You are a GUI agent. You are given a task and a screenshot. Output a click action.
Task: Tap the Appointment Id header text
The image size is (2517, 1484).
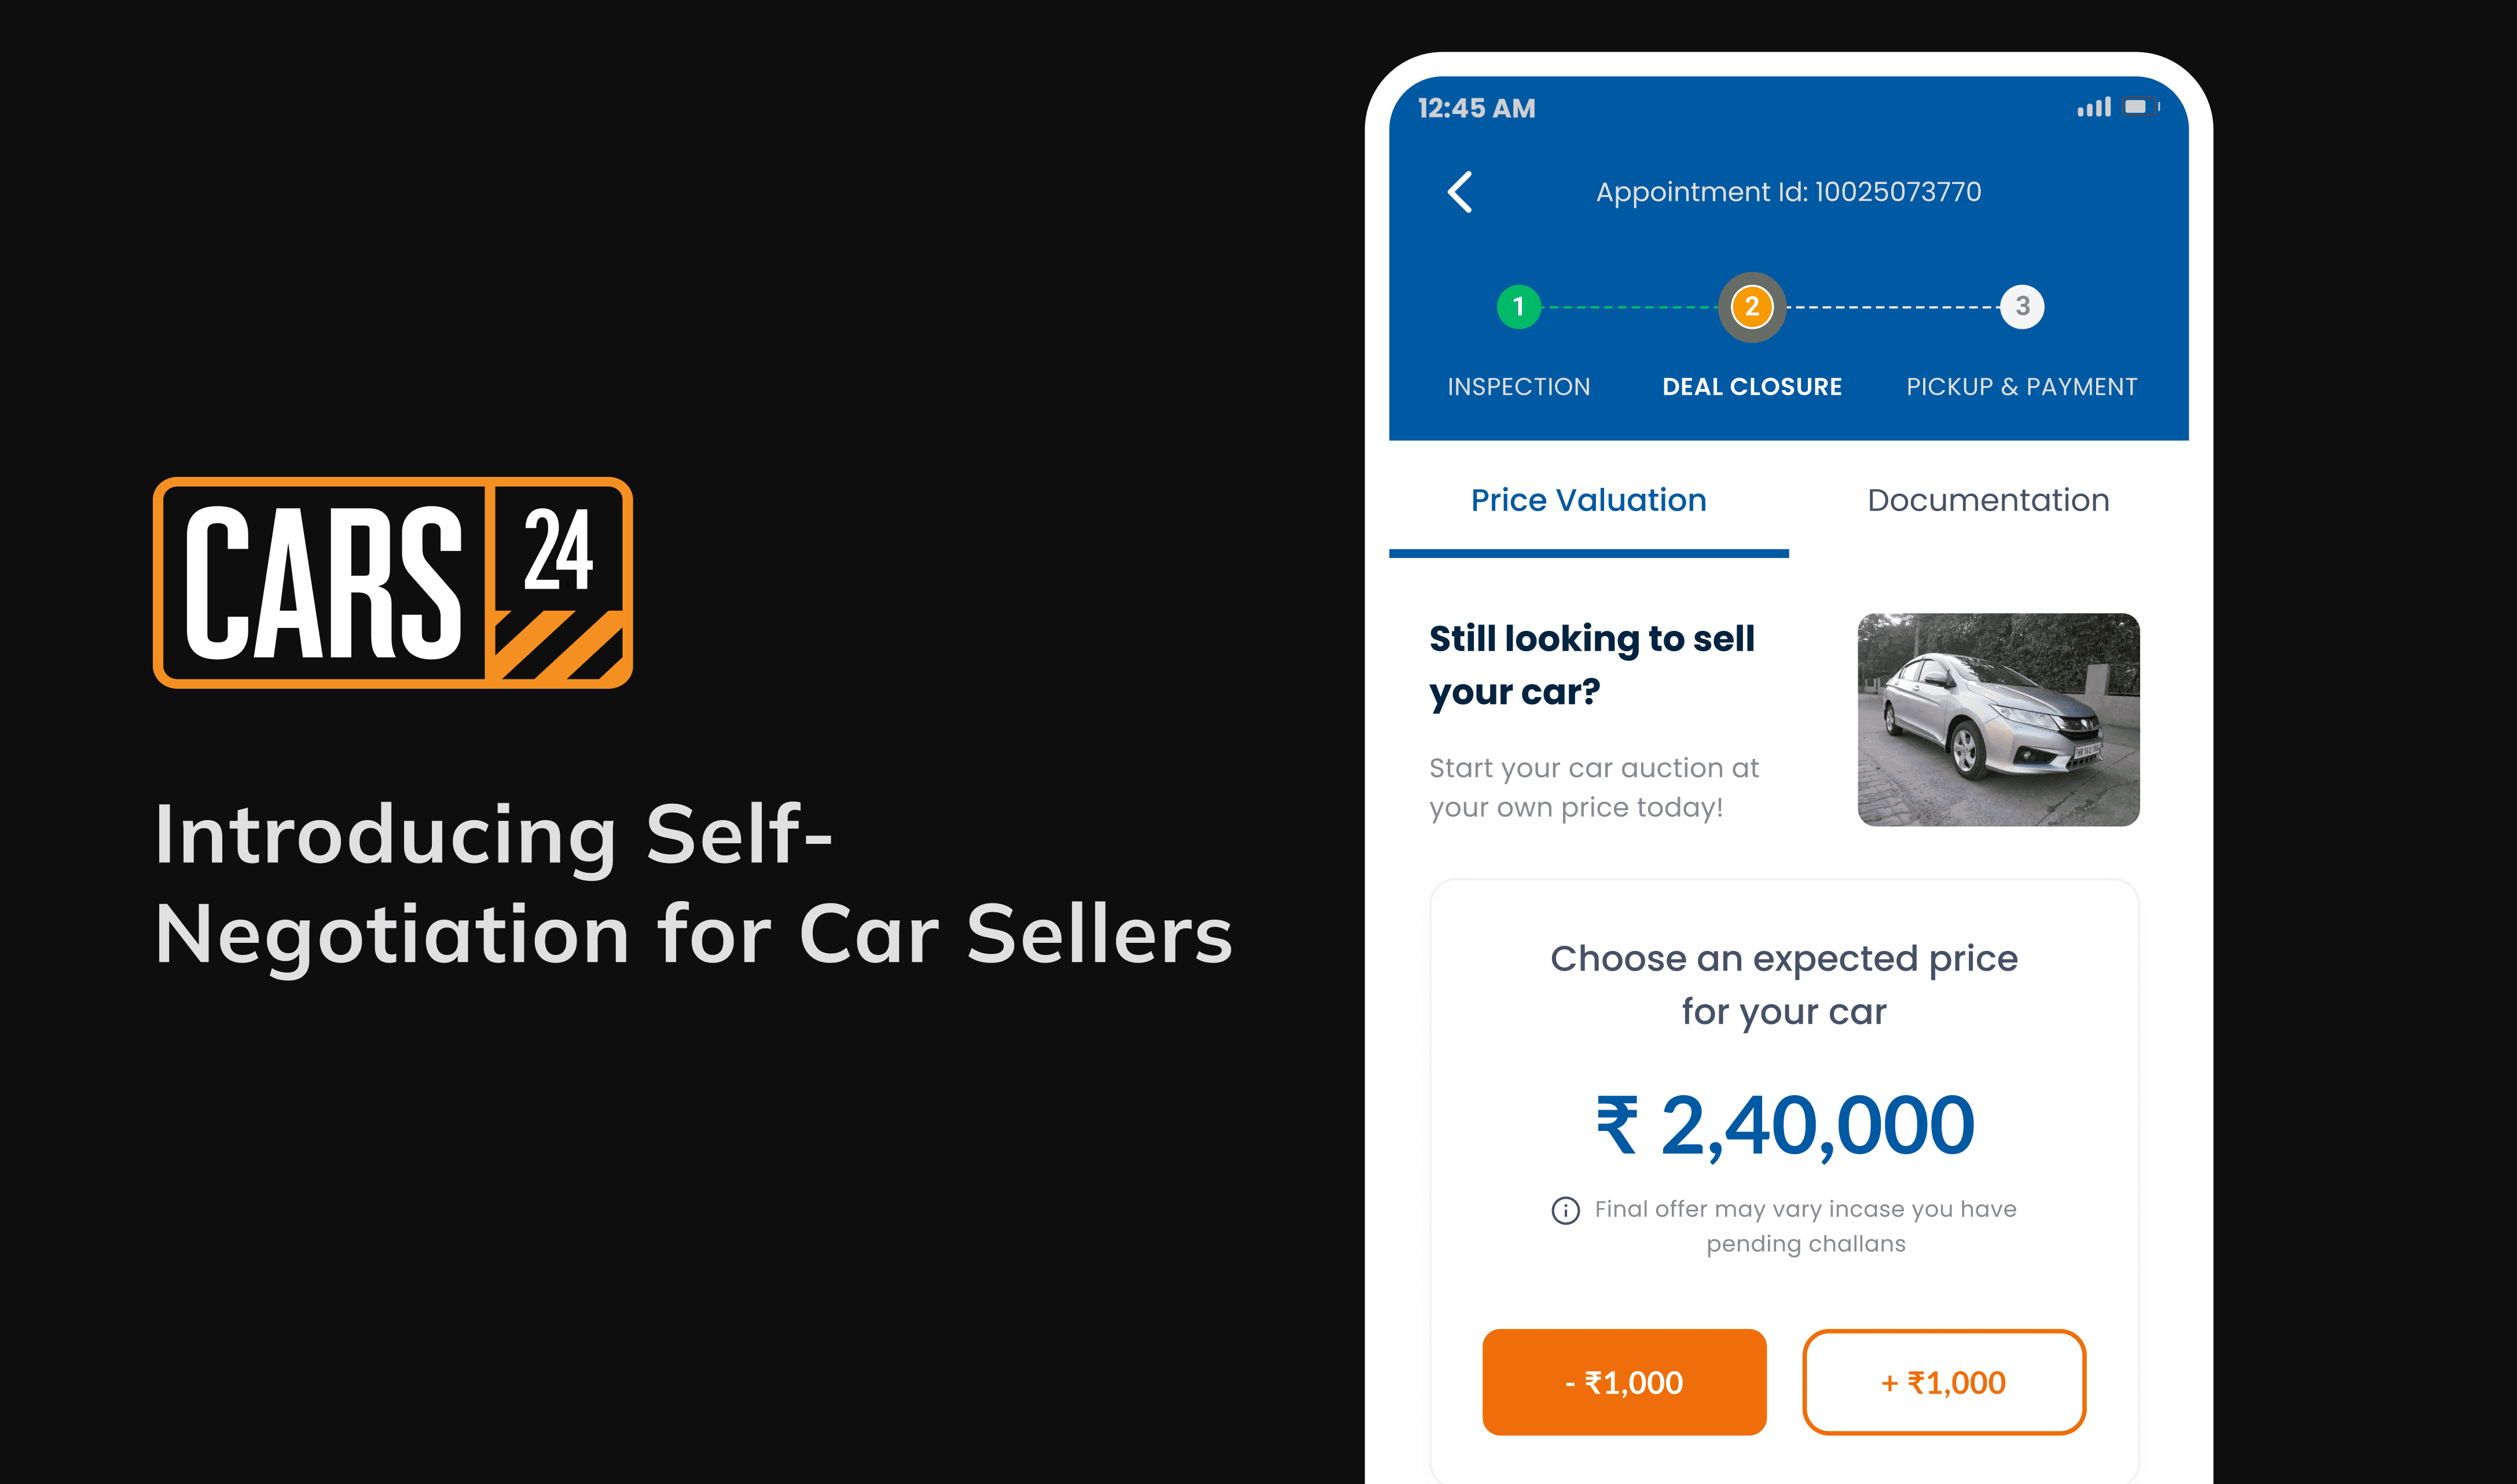point(1788,192)
